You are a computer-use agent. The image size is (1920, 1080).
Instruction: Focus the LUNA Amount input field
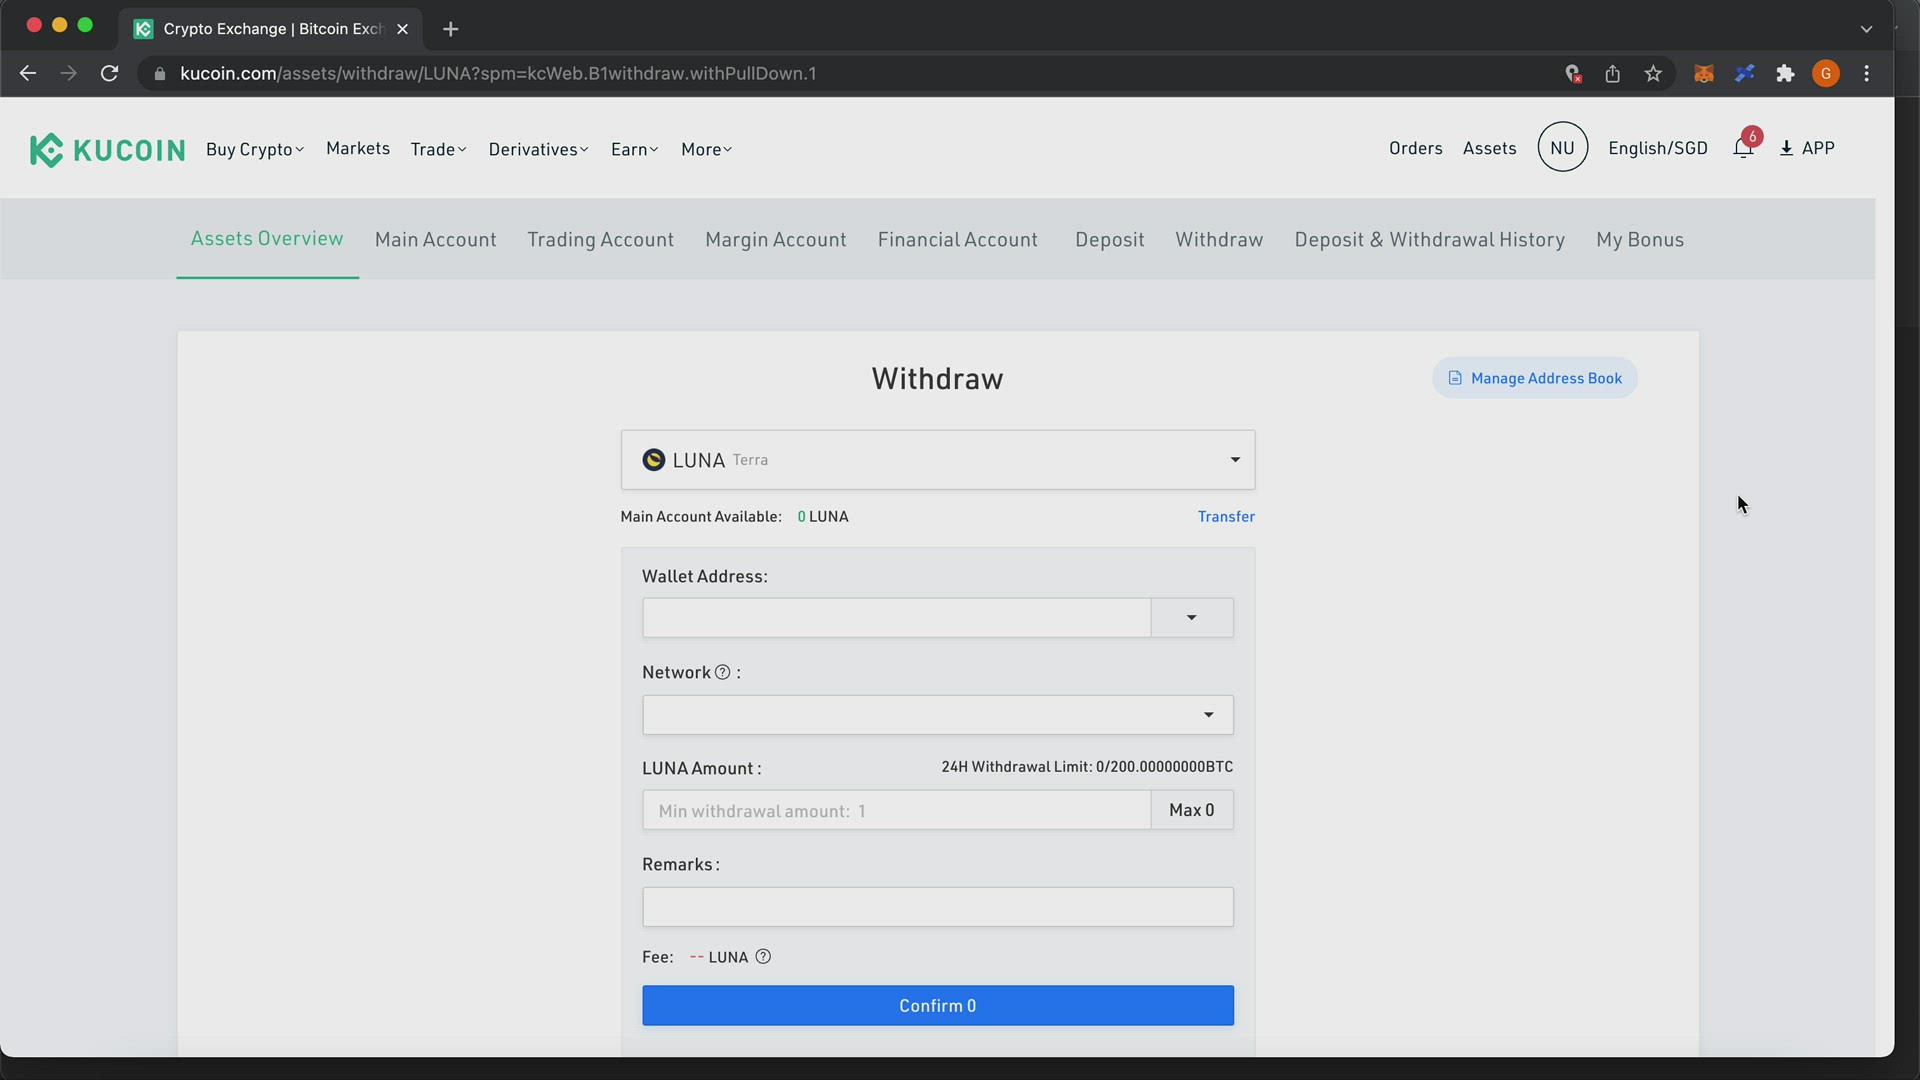click(896, 810)
